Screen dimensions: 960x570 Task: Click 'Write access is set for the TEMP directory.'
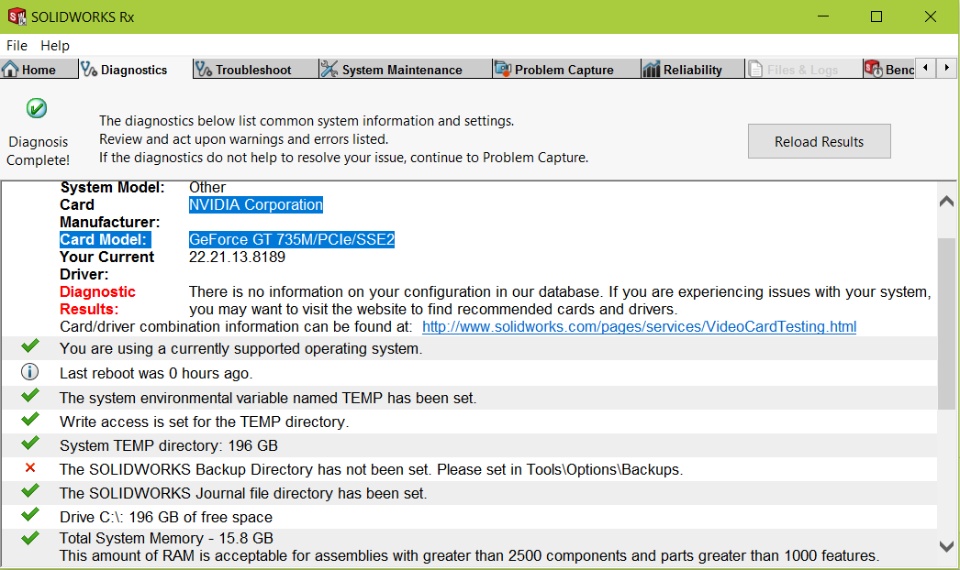tap(204, 422)
